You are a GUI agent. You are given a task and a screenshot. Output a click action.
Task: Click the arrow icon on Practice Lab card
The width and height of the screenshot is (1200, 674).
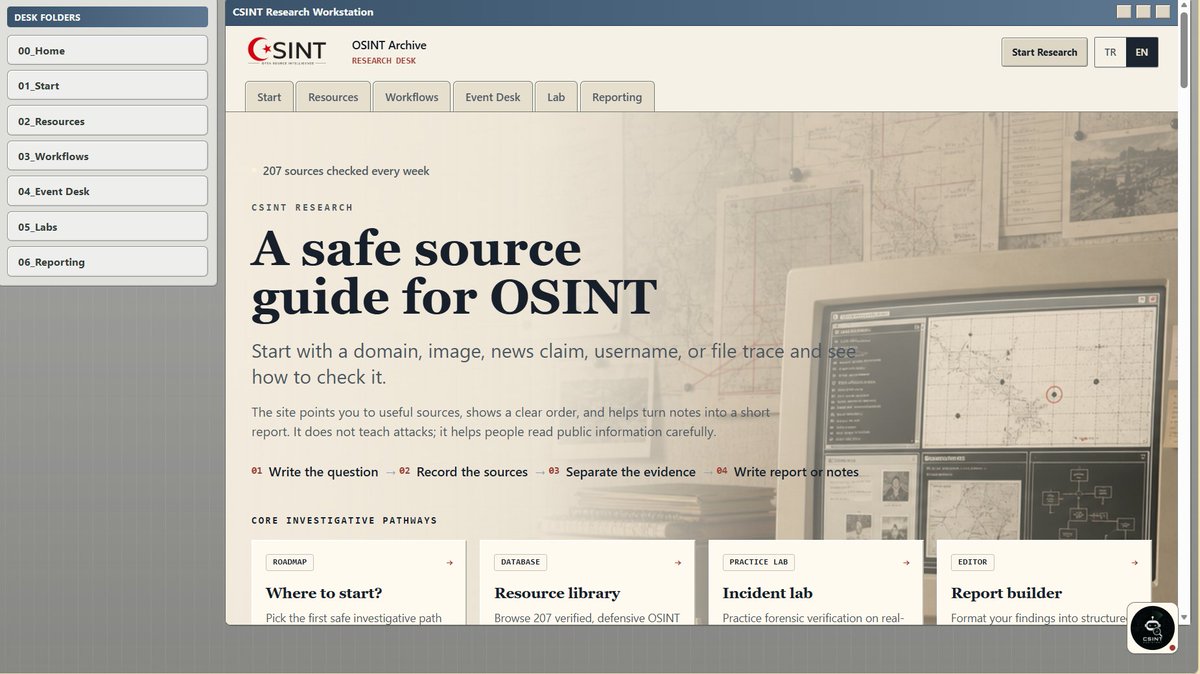click(x=906, y=562)
